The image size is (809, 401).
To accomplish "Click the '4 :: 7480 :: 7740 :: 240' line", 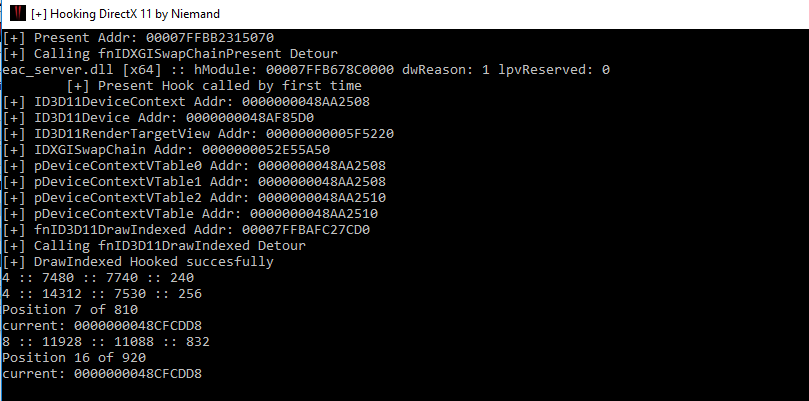I will pos(98,278).
